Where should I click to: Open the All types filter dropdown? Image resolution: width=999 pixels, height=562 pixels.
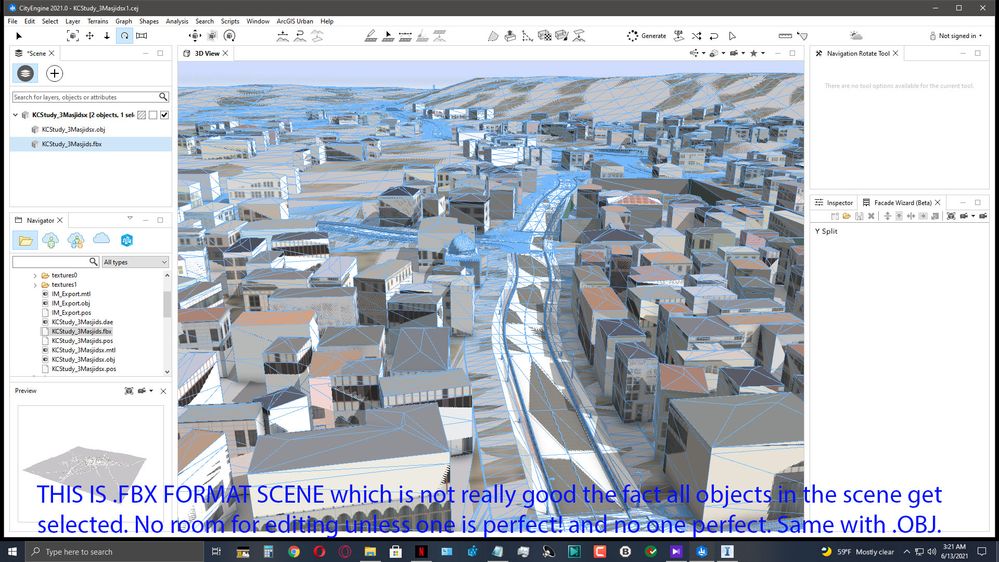point(135,262)
